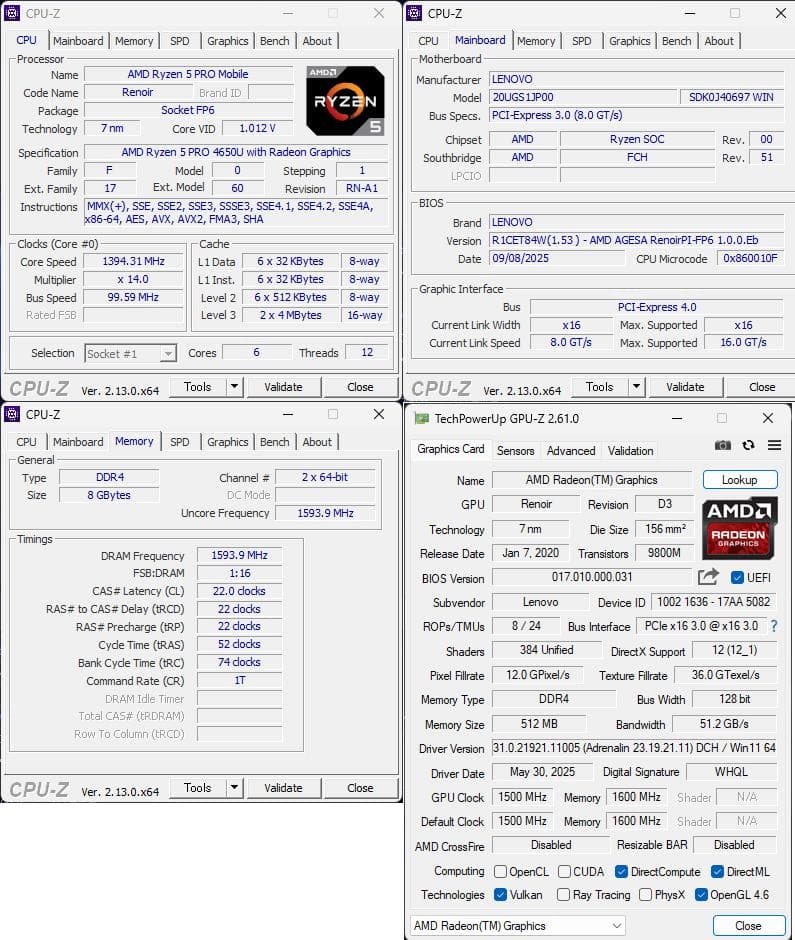Click the AMD Ryzen 5 logo image
Screen dimensions: 795x940
(x=345, y=101)
